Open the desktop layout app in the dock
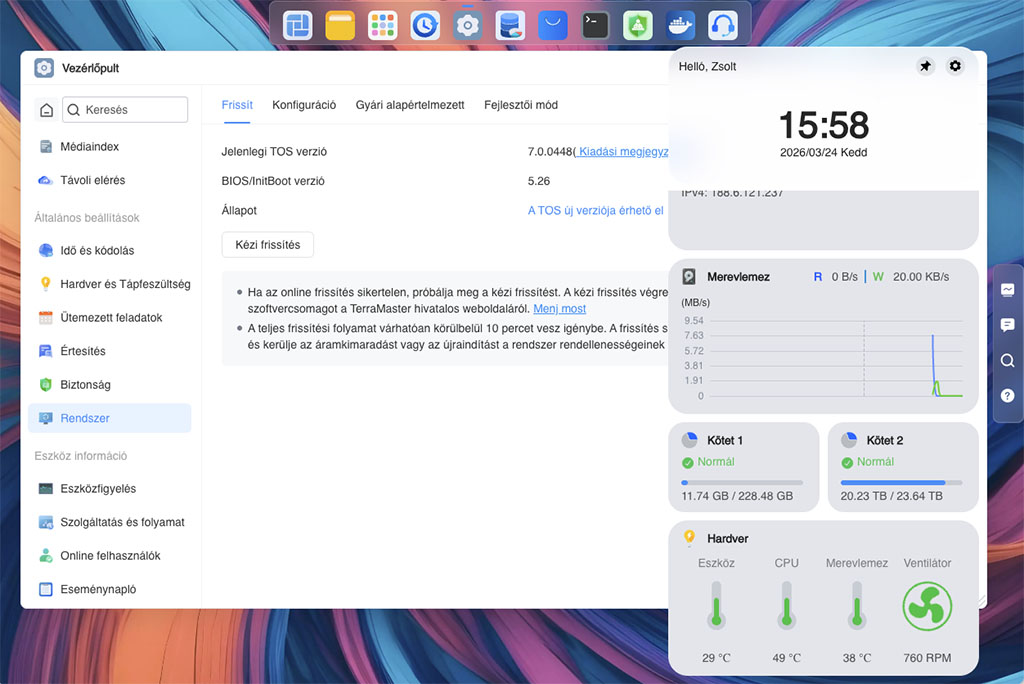Viewport: 1024px width, 684px height. coord(297,25)
